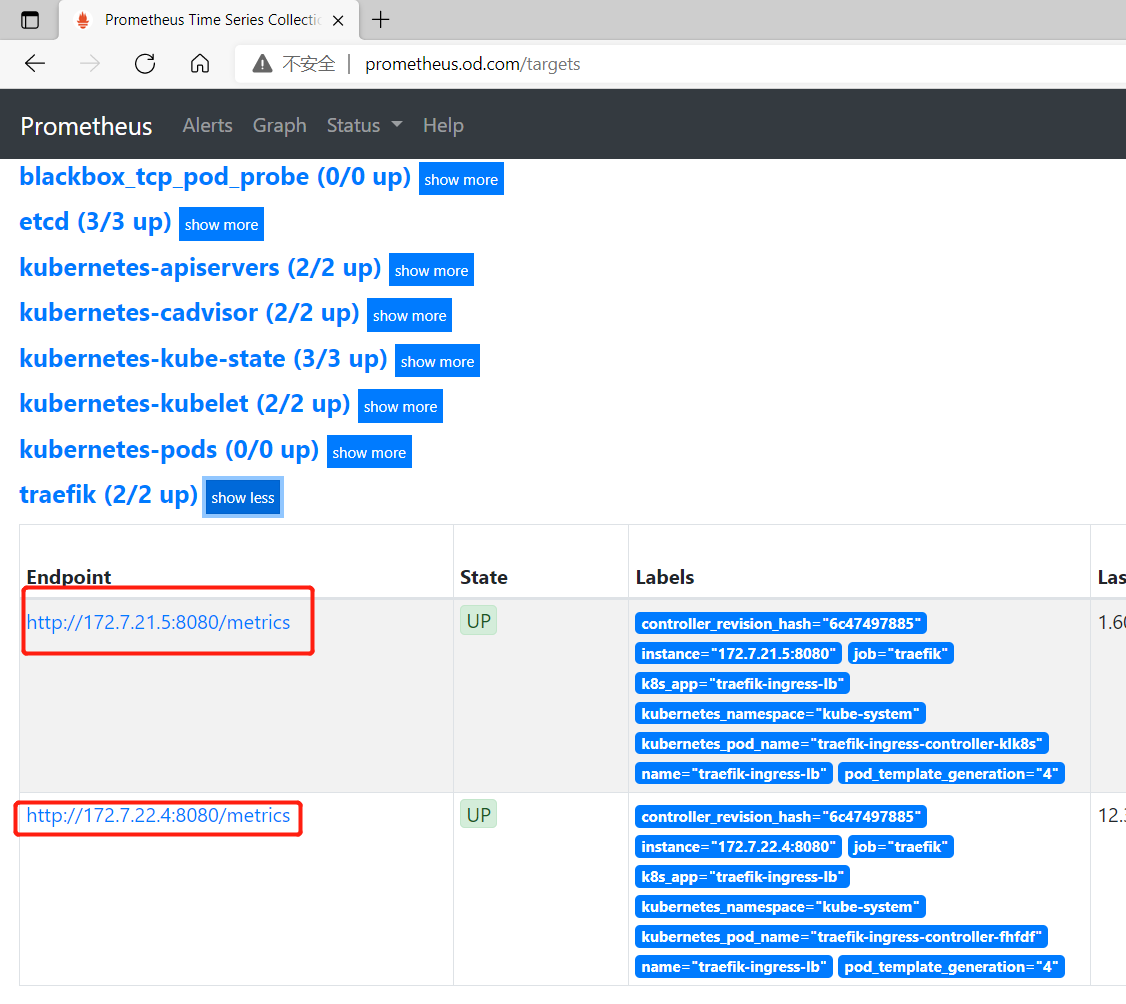The height and width of the screenshot is (1004, 1126).
Task: Reload the current page
Action: pos(145,64)
